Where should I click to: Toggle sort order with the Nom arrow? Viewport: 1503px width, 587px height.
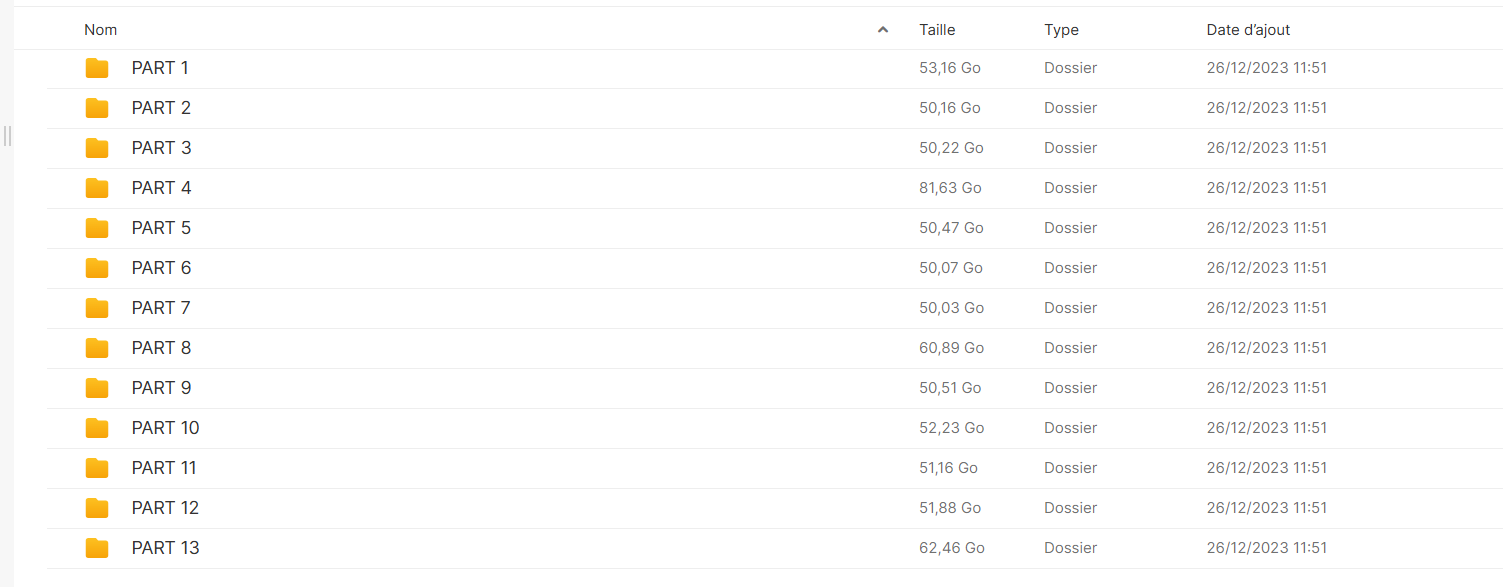click(883, 30)
